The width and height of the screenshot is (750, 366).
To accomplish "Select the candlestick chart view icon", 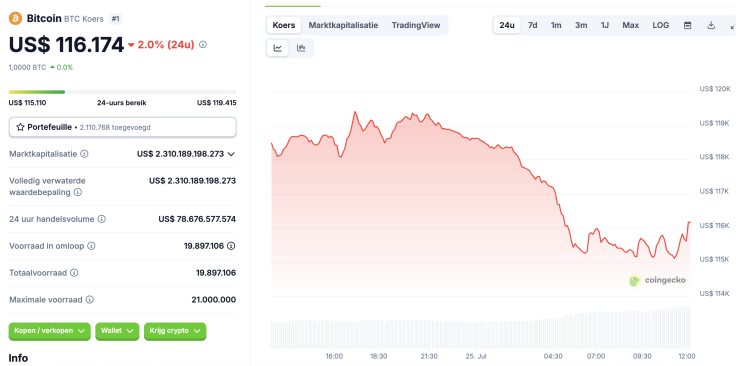I will tap(301, 48).
